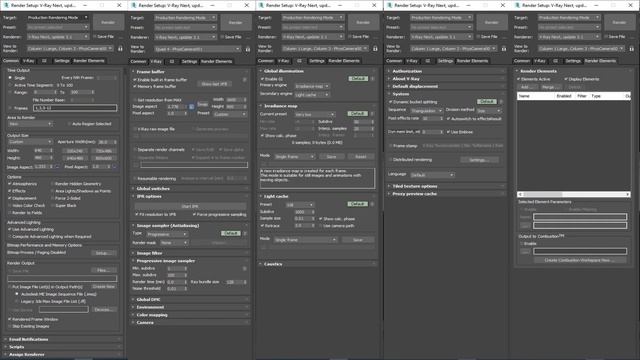Click the blue Image aspect lock icon in the Frame buffer rollout
The width and height of the screenshot is (640, 360).
pos(191,107)
